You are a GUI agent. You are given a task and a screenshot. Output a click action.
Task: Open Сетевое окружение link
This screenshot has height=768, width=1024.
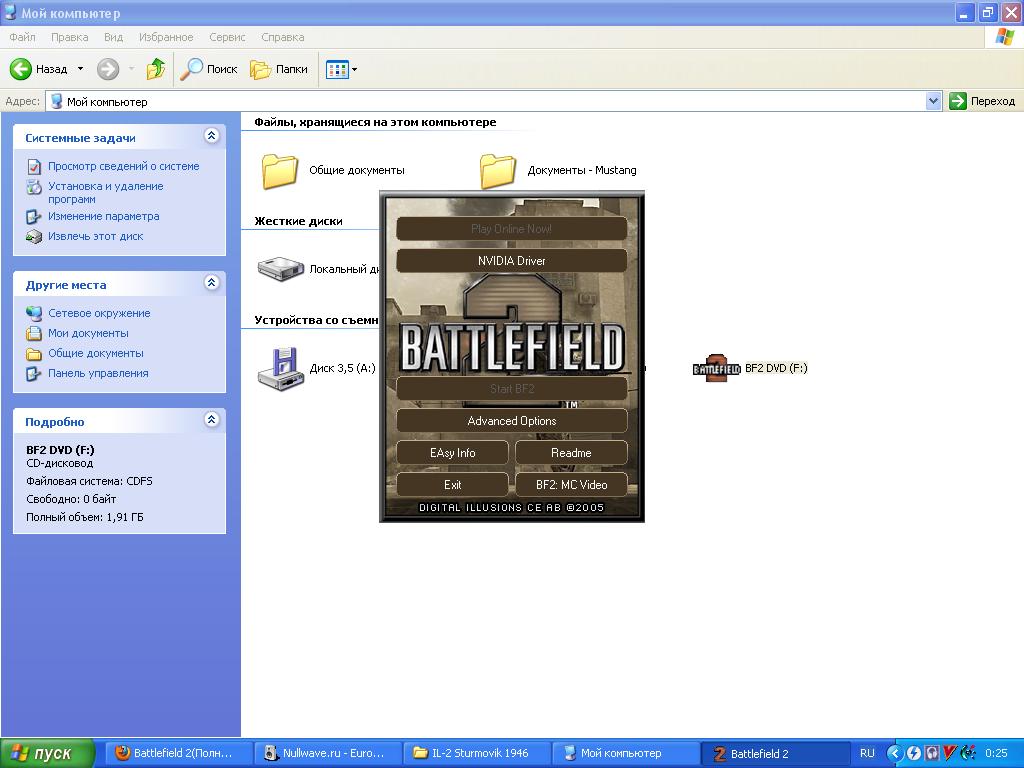point(99,313)
